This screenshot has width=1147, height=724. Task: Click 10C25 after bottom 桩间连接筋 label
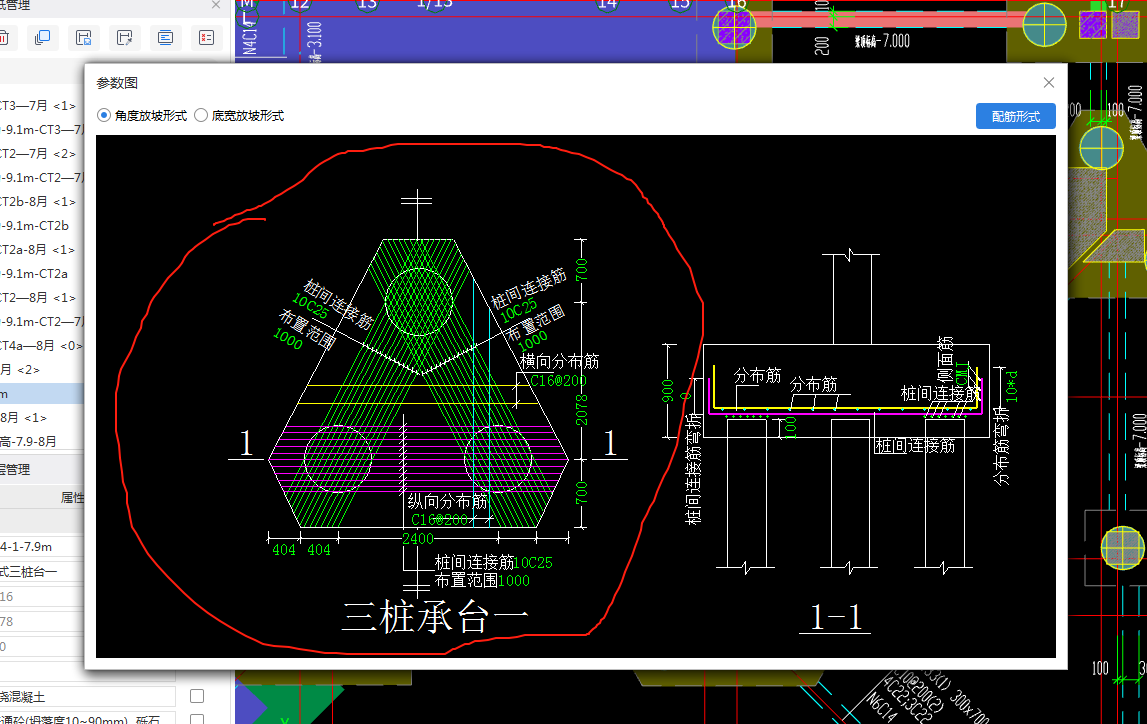(x=533, y=563)
